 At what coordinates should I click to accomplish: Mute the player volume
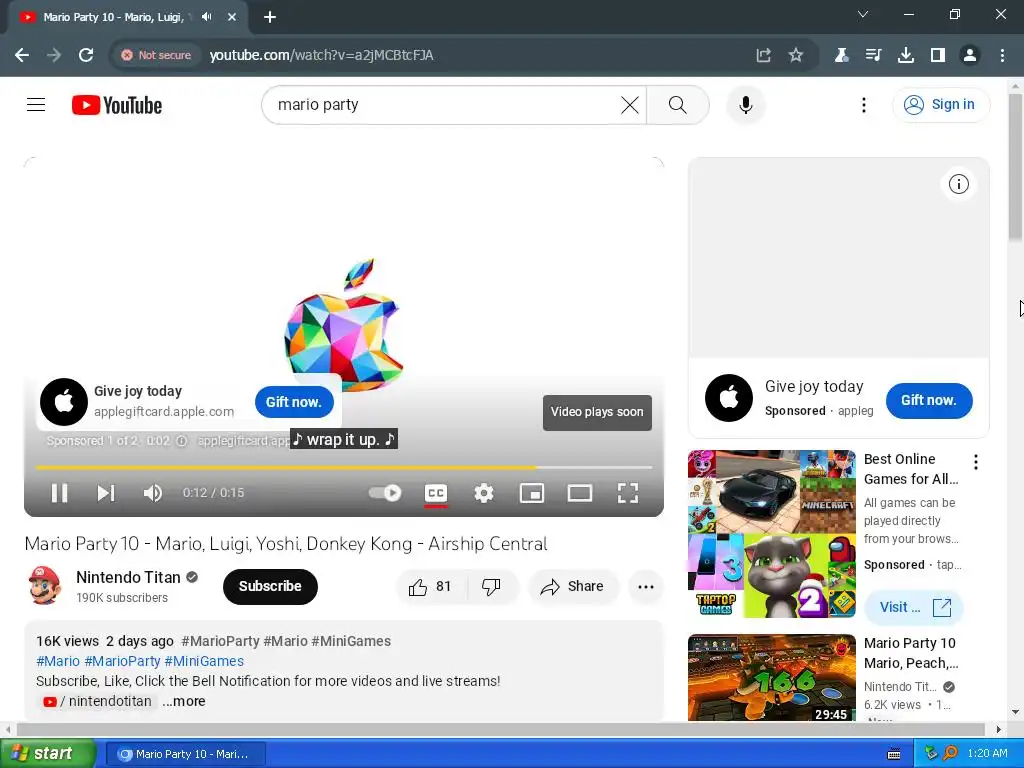pyautogui.click(x=153, y=493)
